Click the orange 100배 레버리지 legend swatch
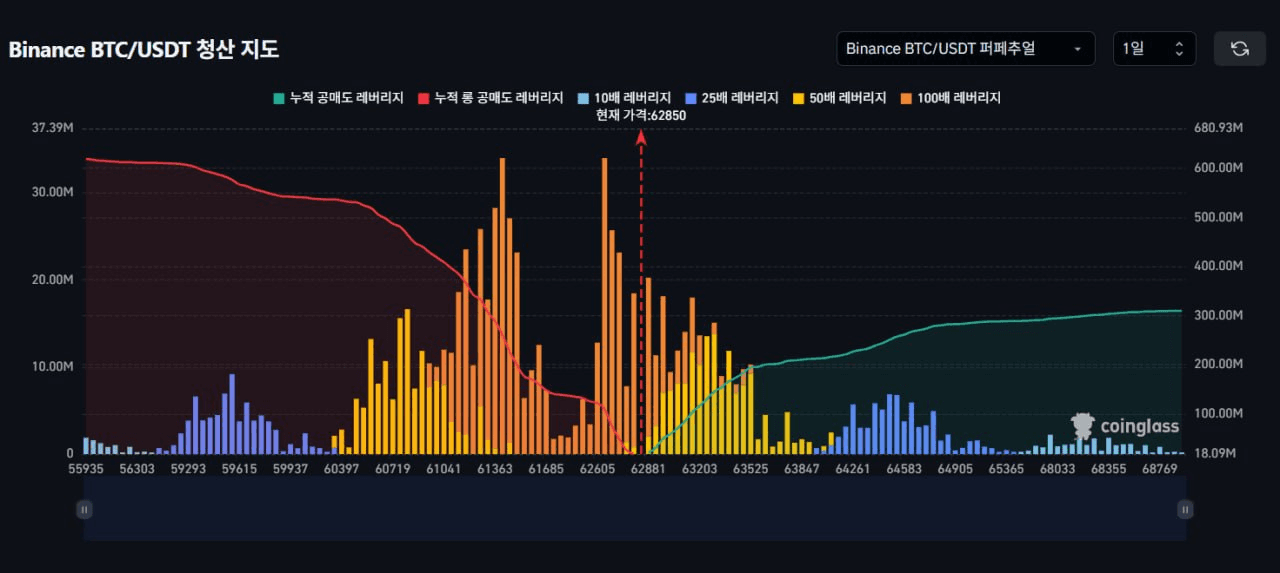Screen dimensions: 1280x573 907,98
